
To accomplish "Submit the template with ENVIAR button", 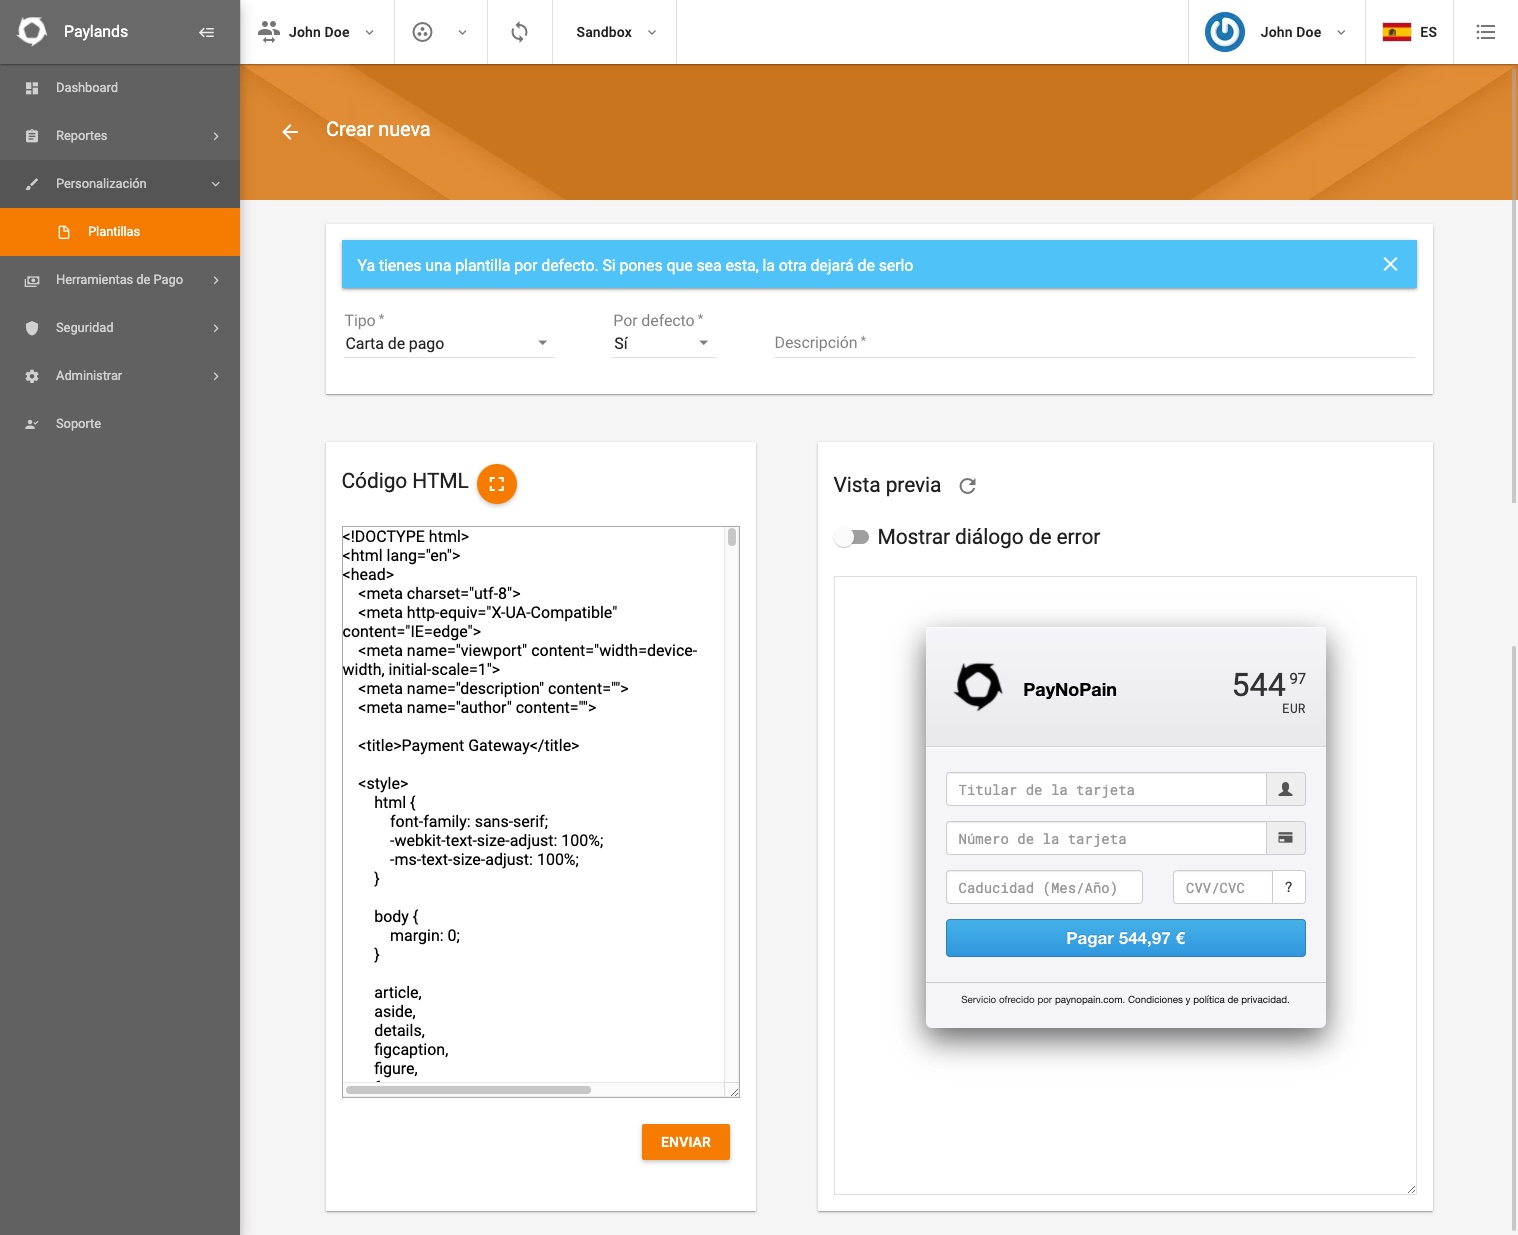I will (x=686, y=1142).
